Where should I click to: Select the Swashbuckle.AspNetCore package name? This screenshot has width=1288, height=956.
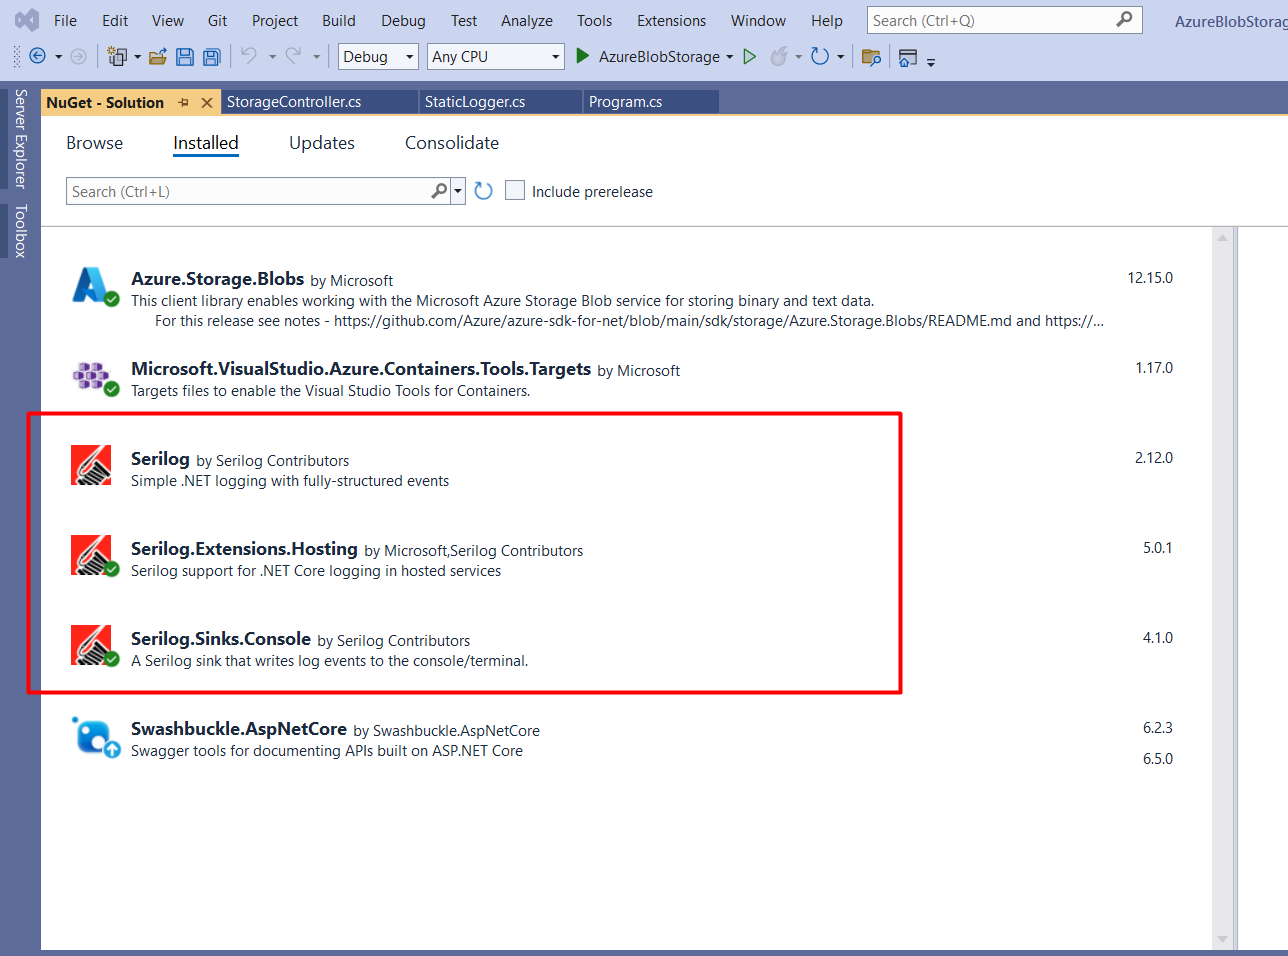[239, 729]
